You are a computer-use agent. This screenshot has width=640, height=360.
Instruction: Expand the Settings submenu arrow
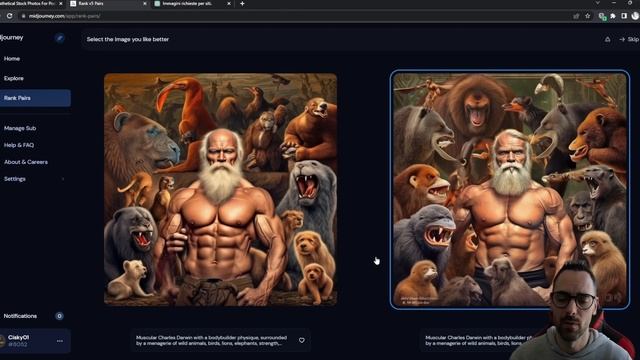click(x=63, y=179)
